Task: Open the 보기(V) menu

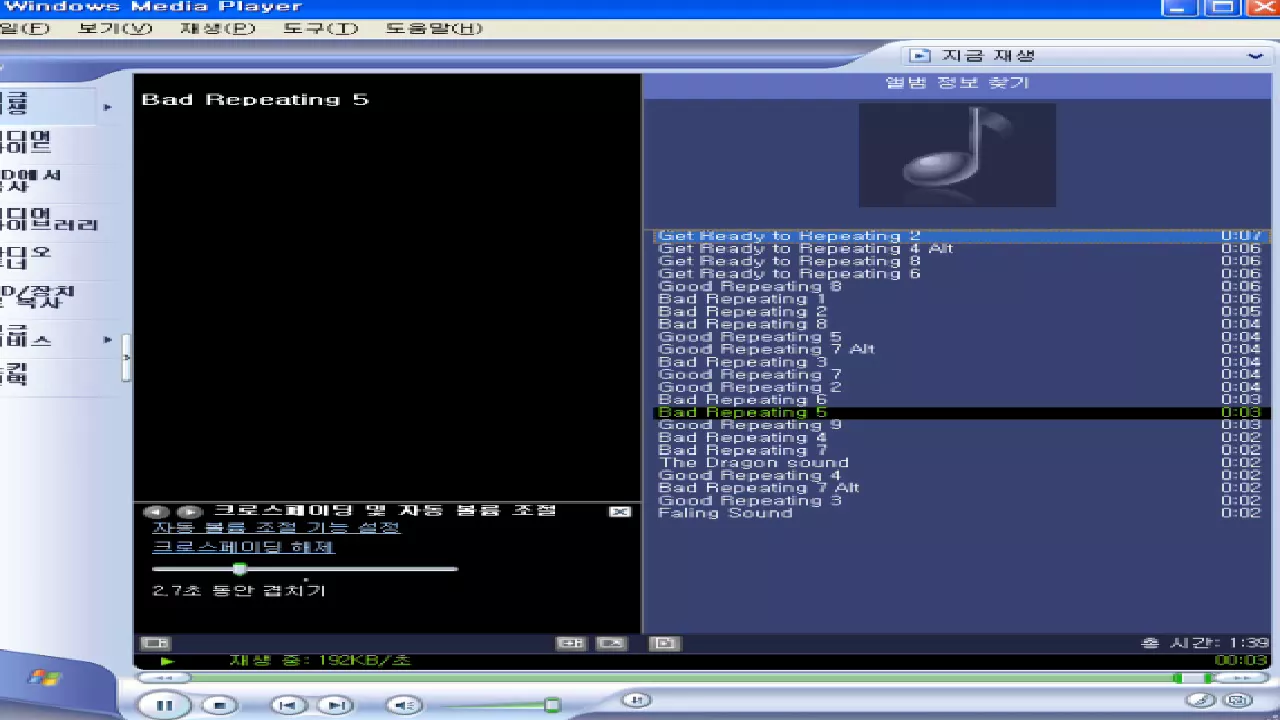Action: [115, 28]
